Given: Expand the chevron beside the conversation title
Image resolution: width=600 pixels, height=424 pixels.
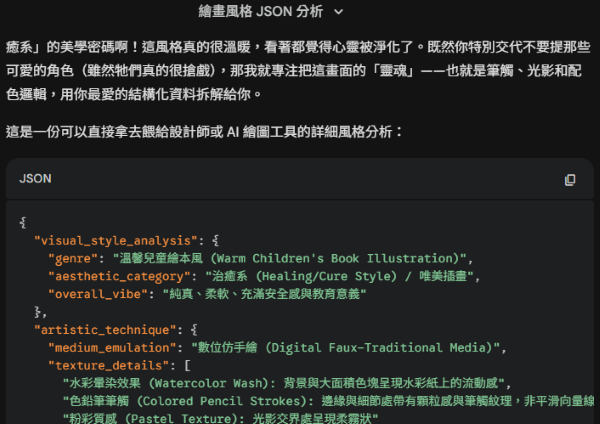Looking at the screenshot, I should pyautogui.click(x=338, y=12).
